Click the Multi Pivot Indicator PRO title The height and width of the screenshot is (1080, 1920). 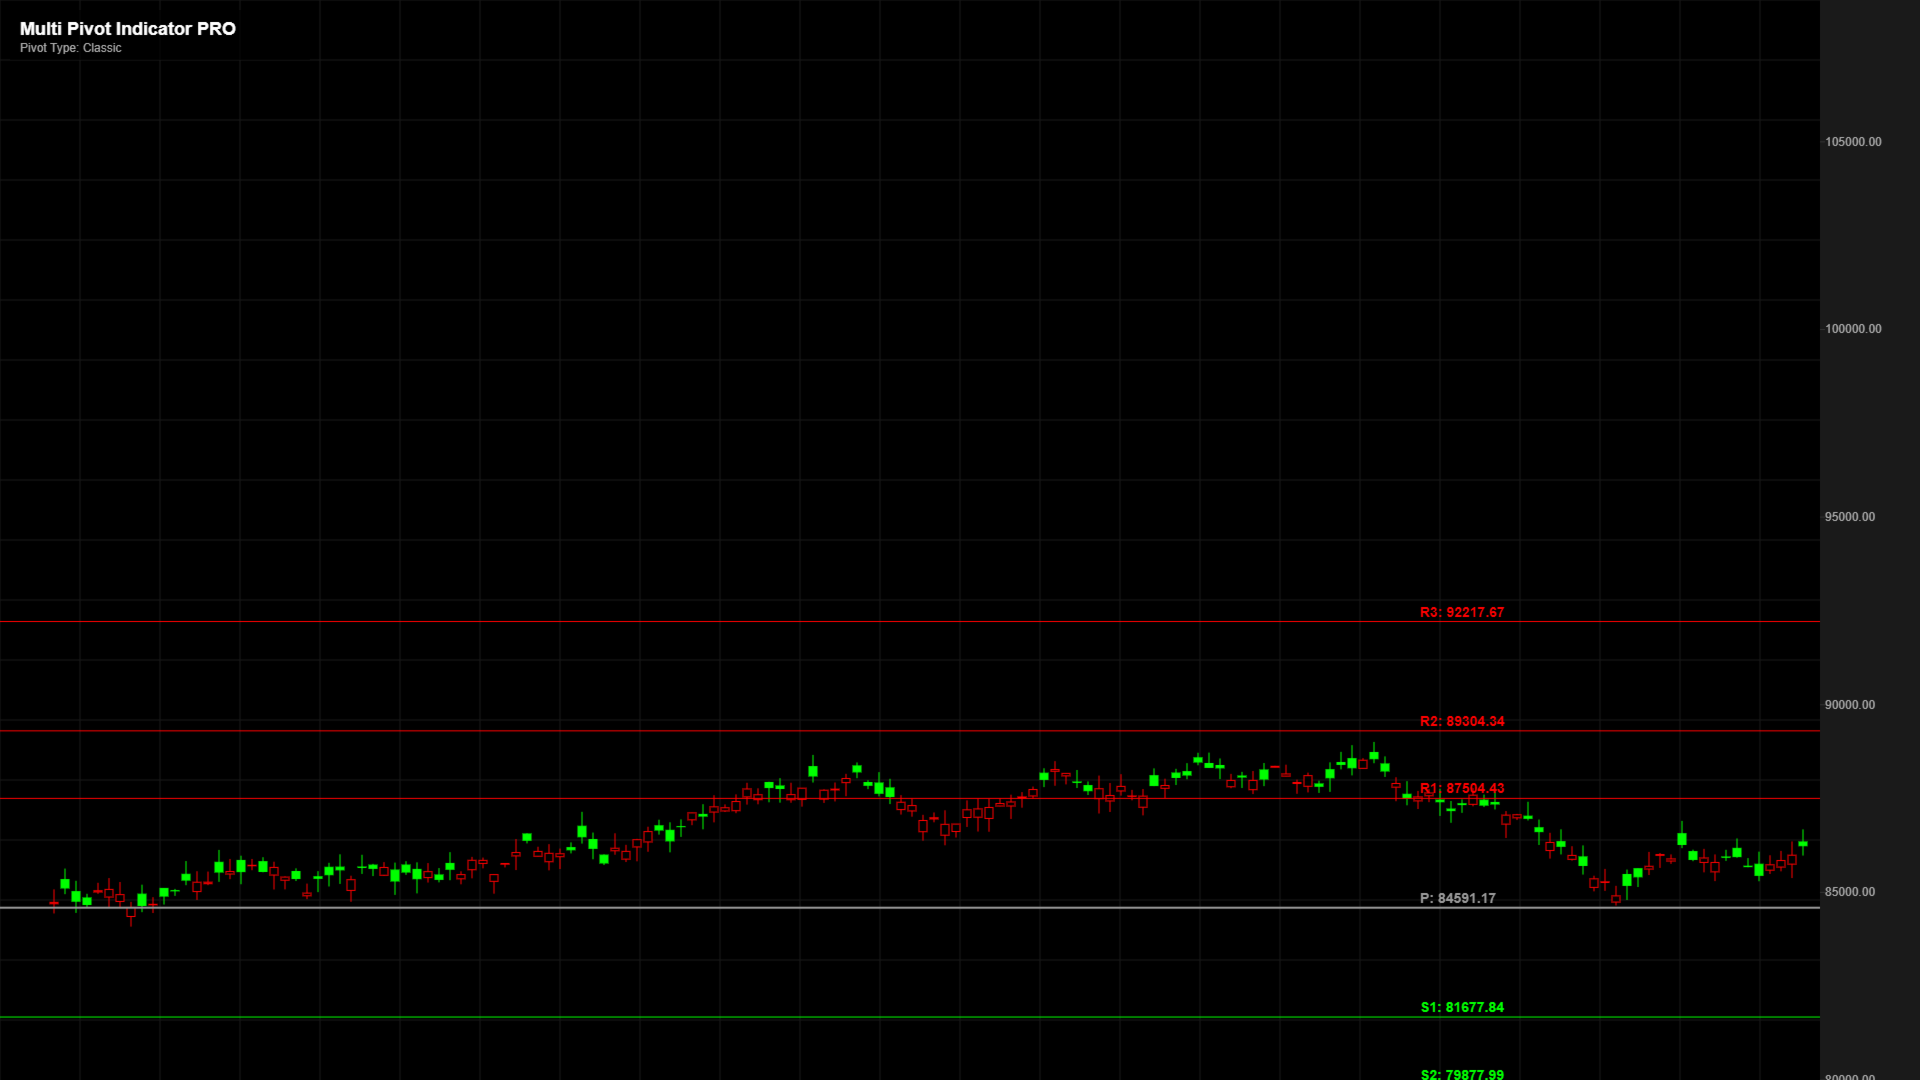click(x=128, y=29)
